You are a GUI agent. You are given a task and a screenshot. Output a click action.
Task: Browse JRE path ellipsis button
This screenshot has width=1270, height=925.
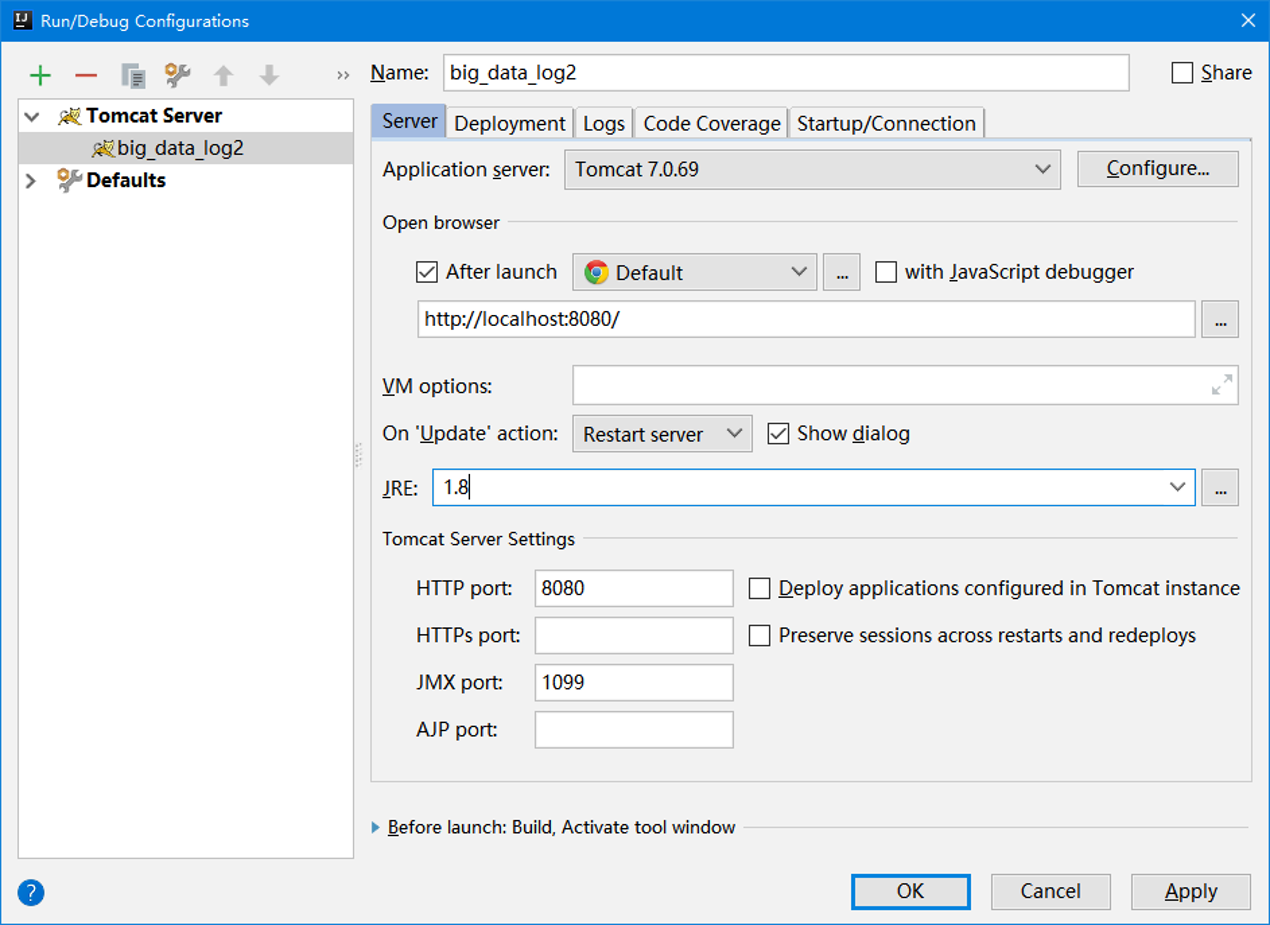point(1220,488)
